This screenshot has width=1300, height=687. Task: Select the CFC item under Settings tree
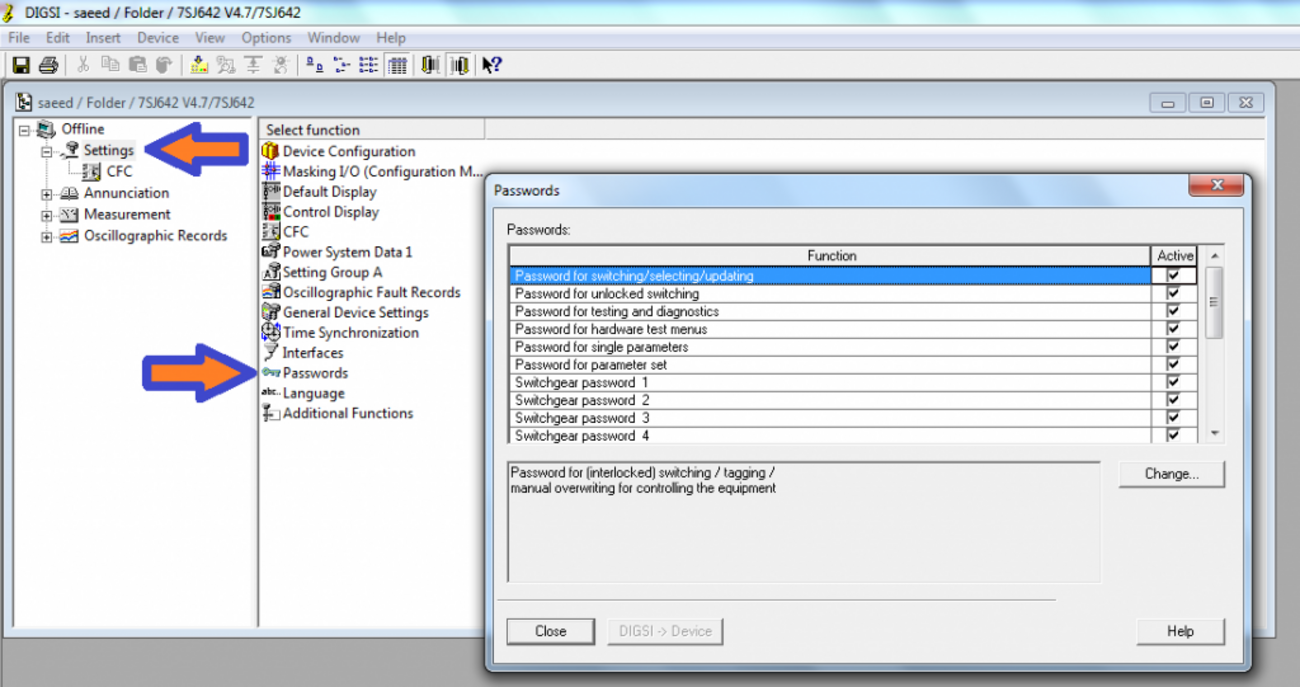point(119,172)
